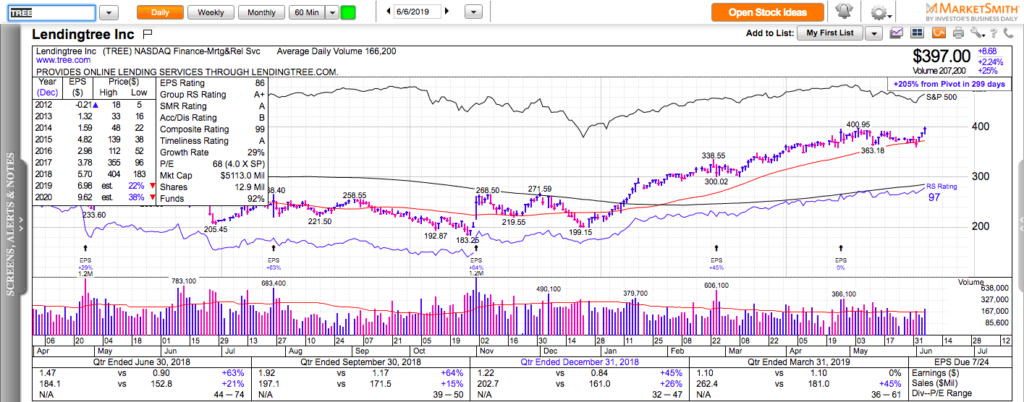Click the Composite Rating 99 row
The image size is (1024, 402).
[x=212, y=129]
